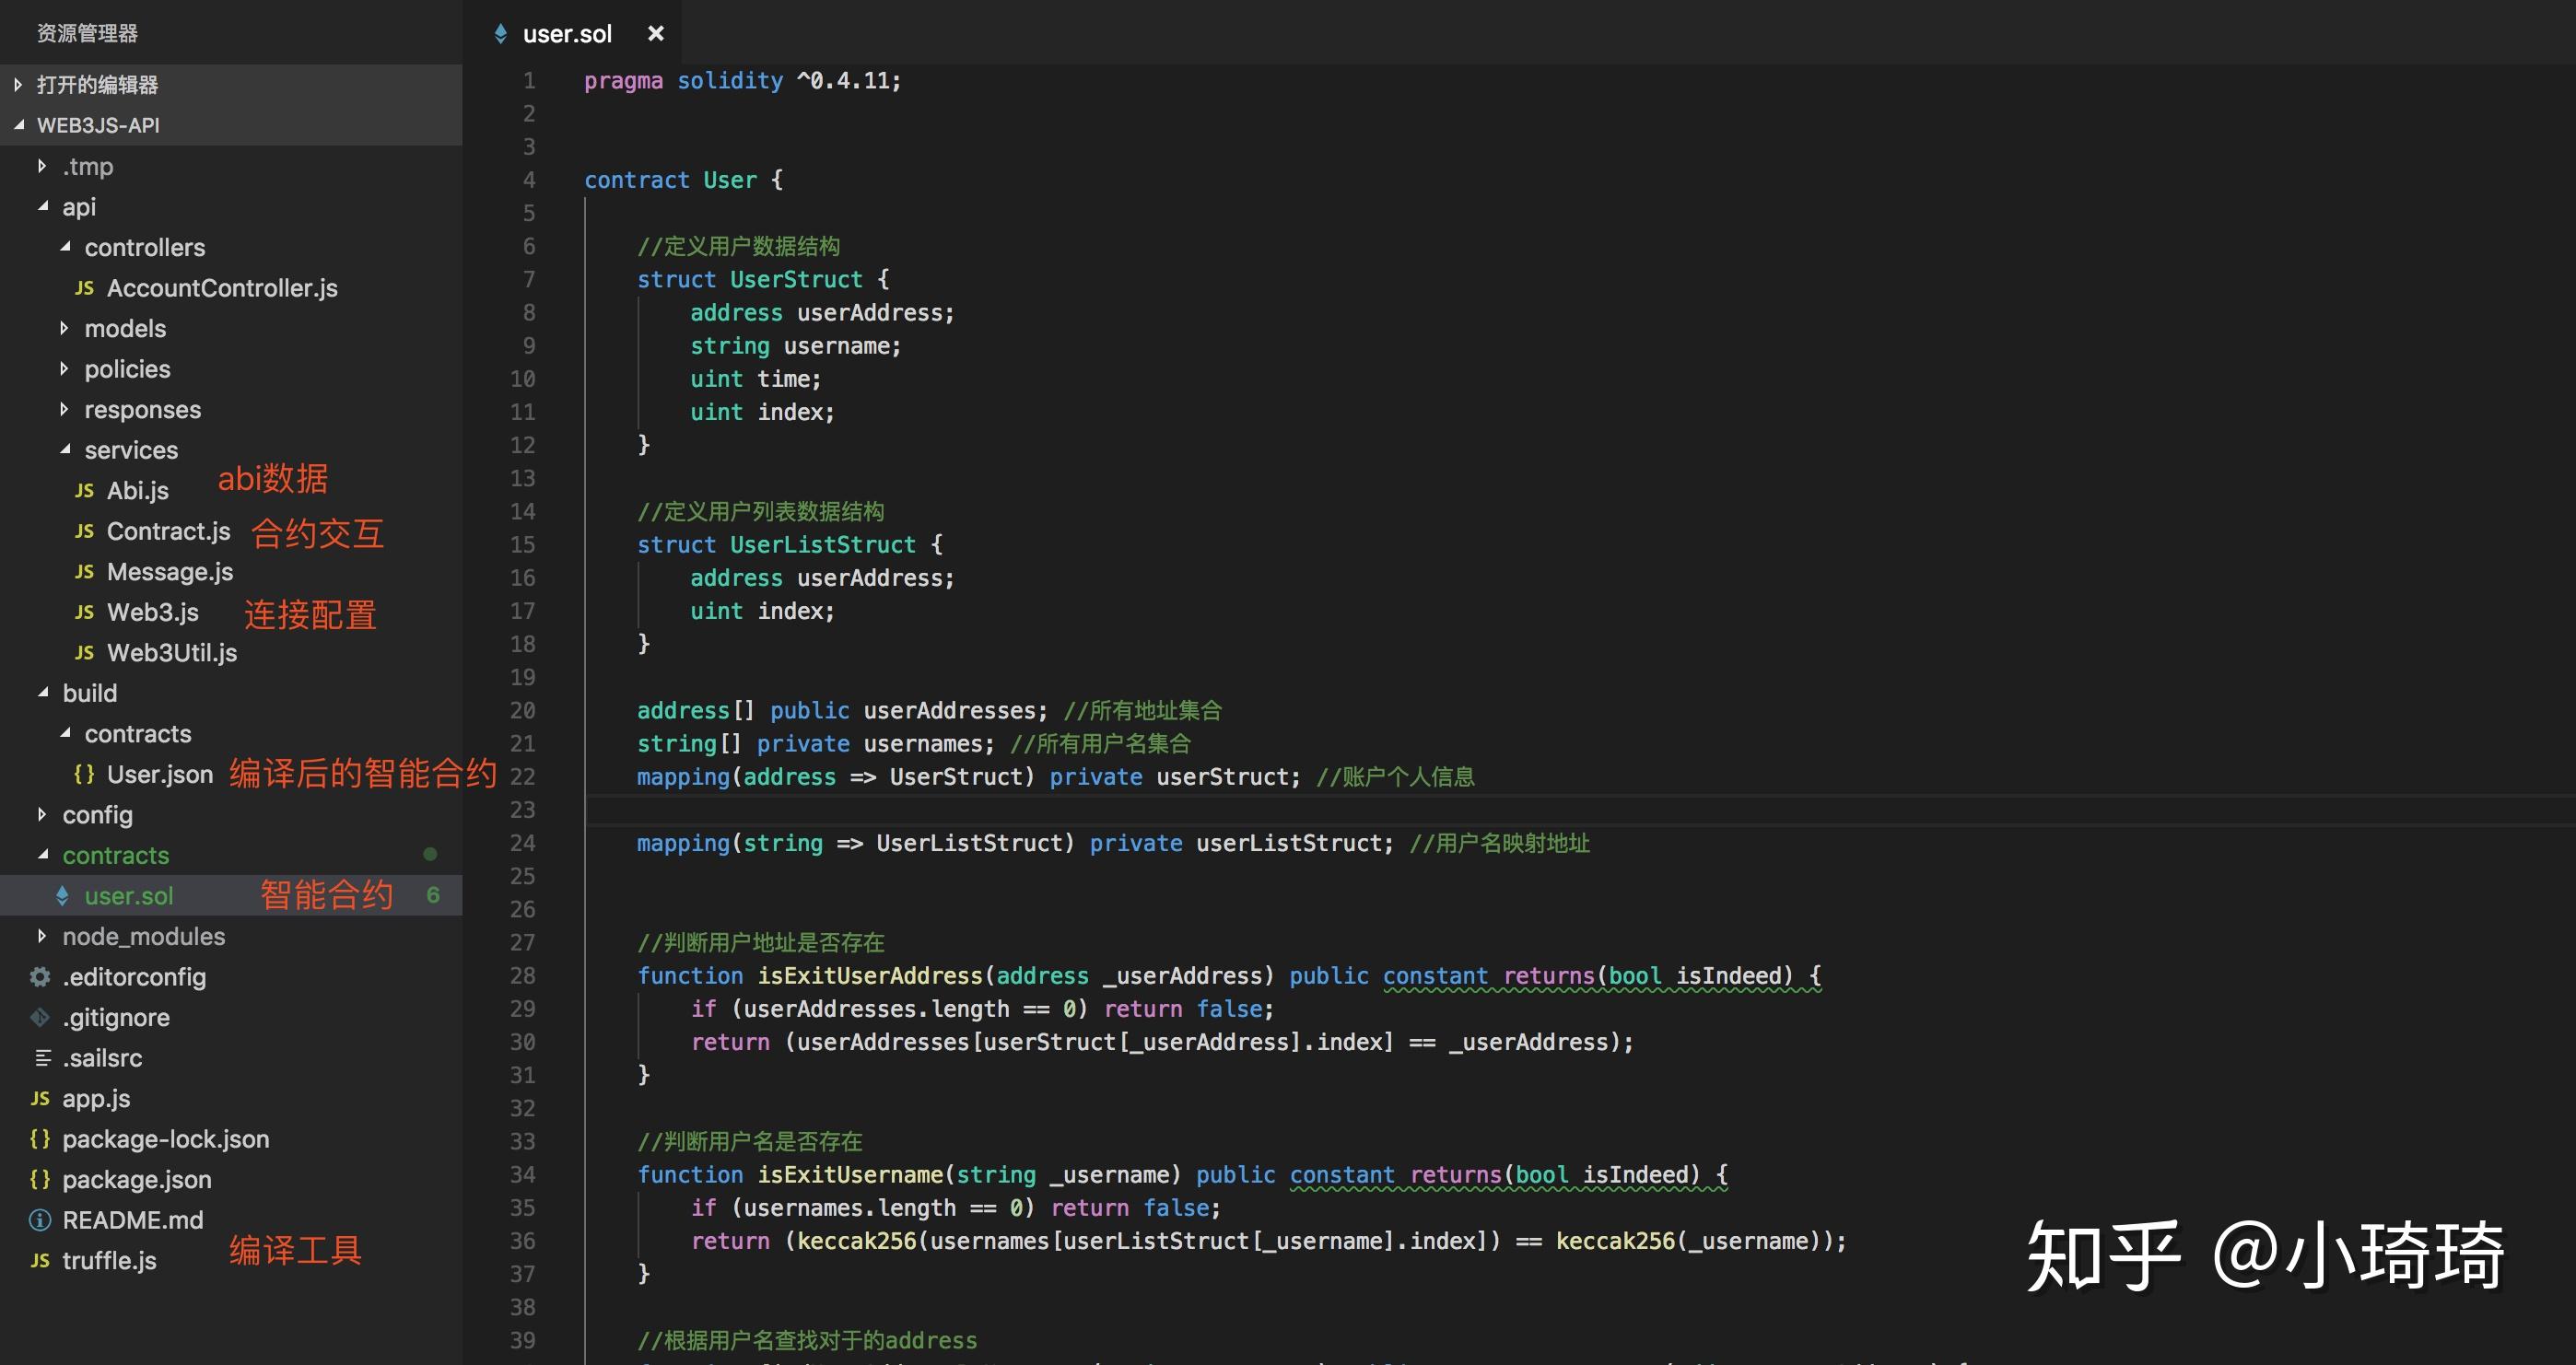Click braces icon of package-lock.json

coord(40,1139)
